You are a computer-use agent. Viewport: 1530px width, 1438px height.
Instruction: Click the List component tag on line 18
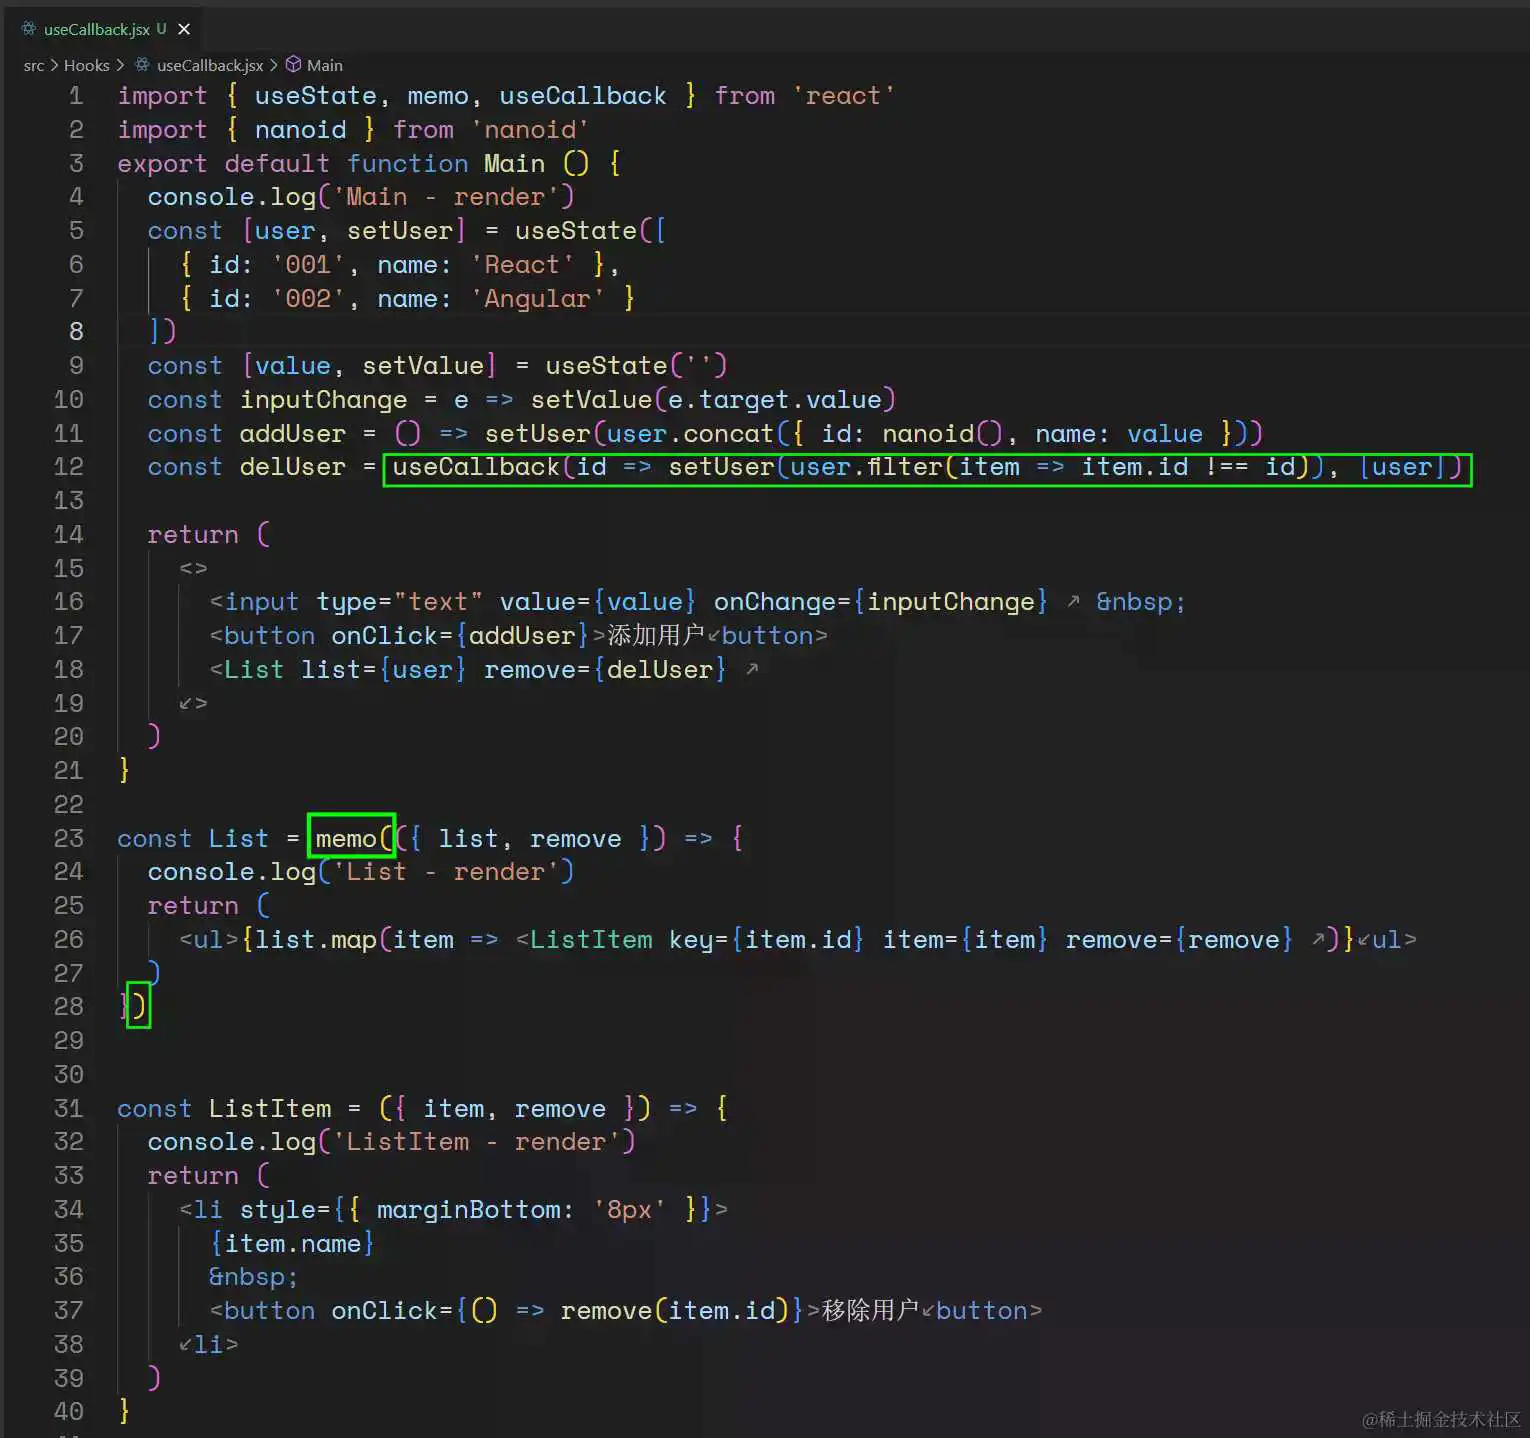point(254,670)
